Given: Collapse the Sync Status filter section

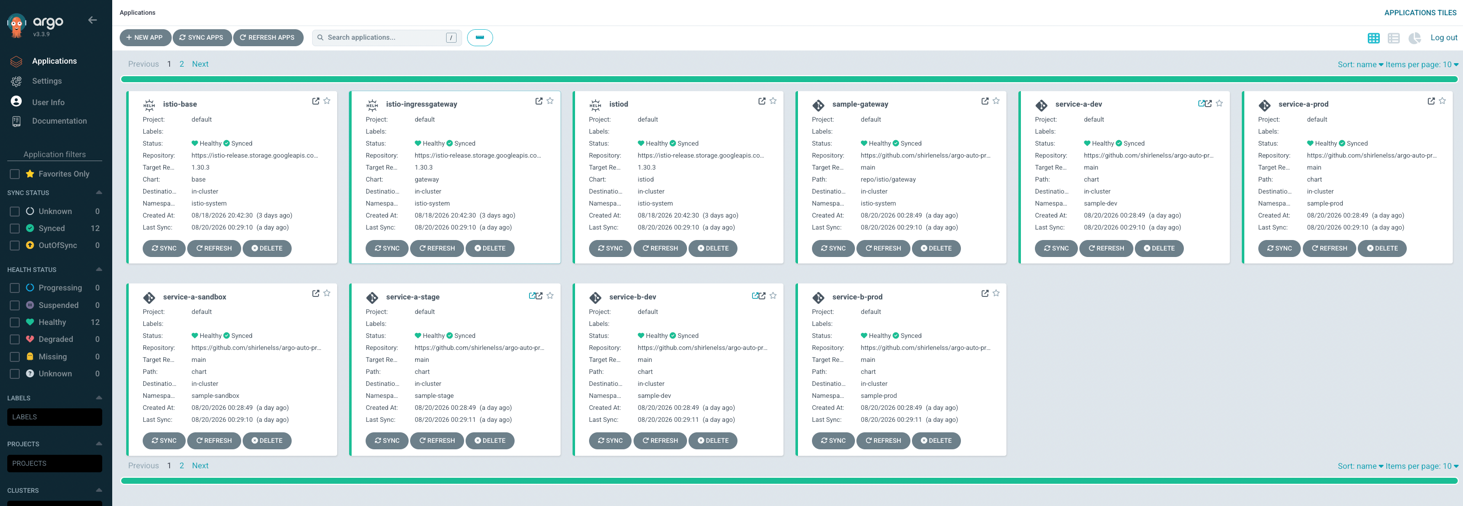Looking at the screenshot, I should pyautogui.click(x=99, y=193).
